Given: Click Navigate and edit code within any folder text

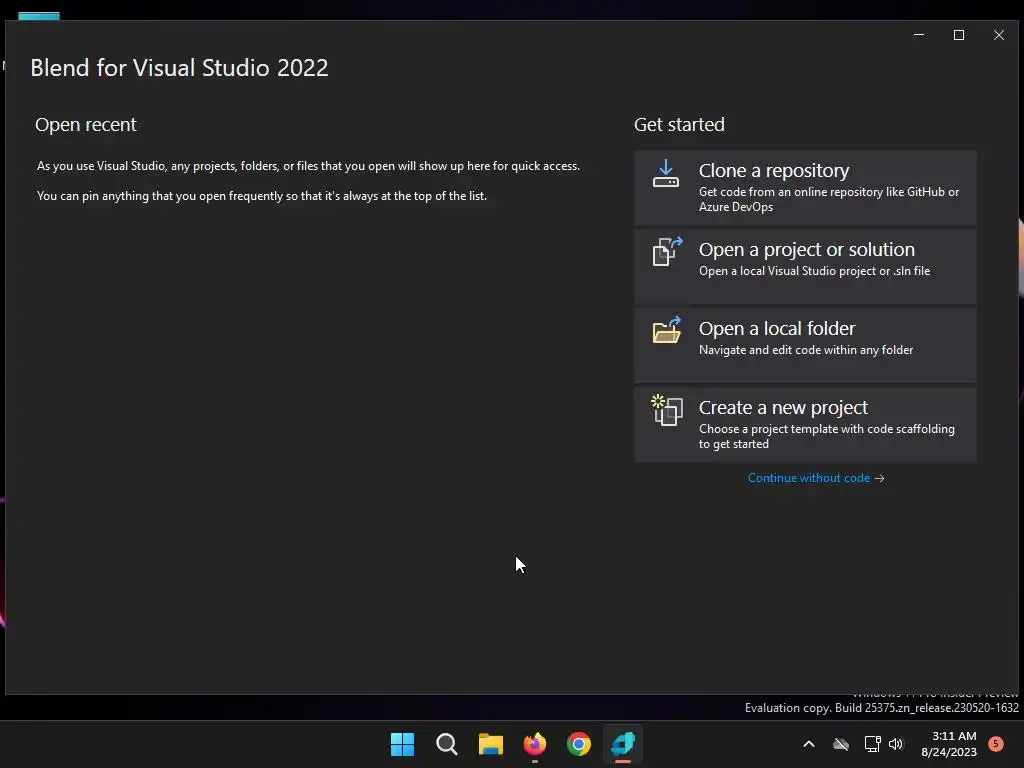Looking at the screenshot, I should (x=806, y=350).
